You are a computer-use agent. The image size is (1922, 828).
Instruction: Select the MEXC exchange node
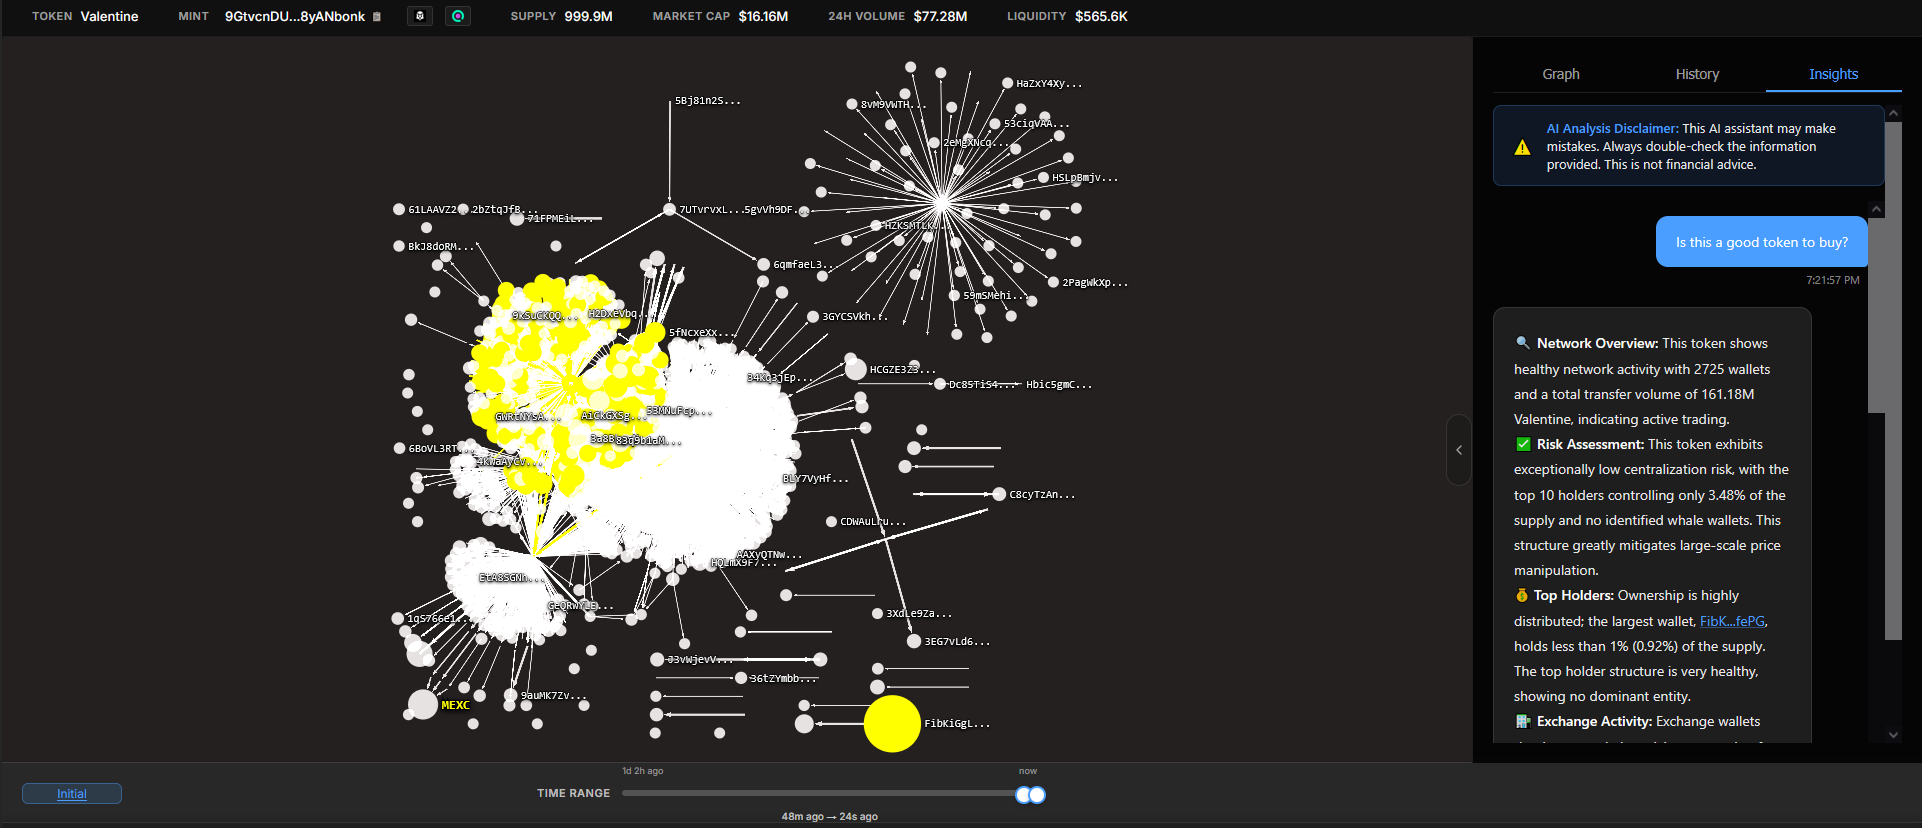pyautogui.click(x=423, y=705)
